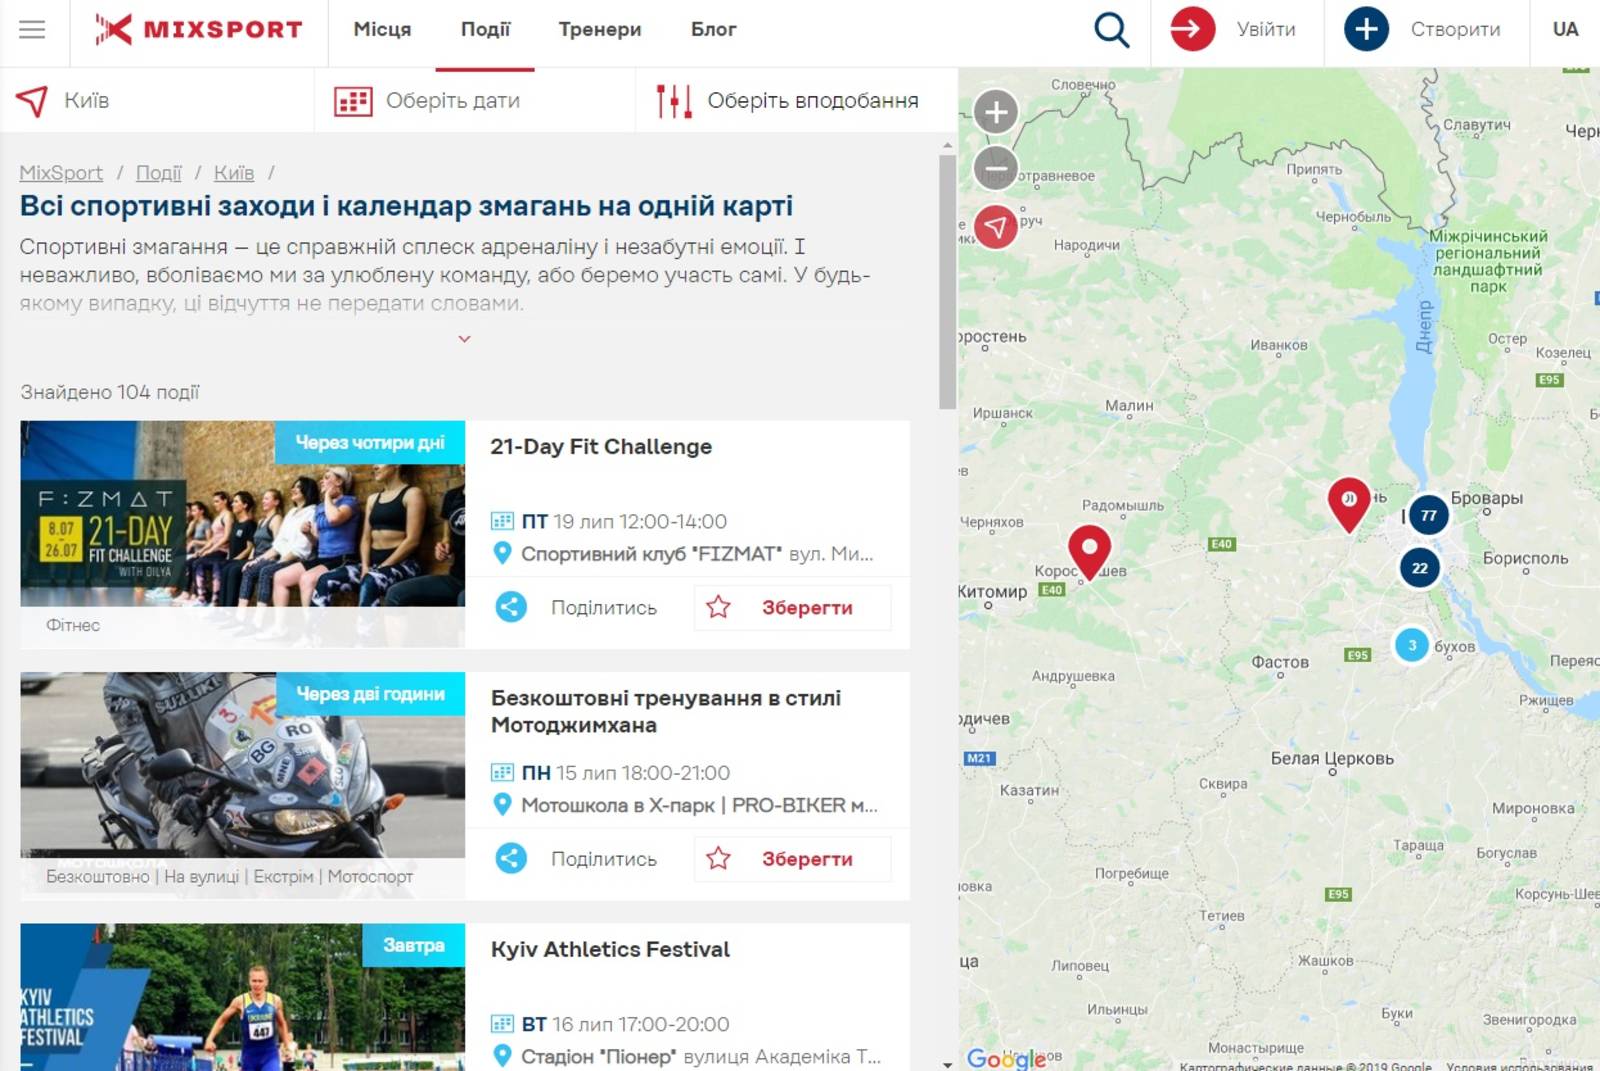This screenshot has width=1600, height=1071.
Task: Click the star icon for 21-Day Fit Challenge
Action: click(718, 607)
